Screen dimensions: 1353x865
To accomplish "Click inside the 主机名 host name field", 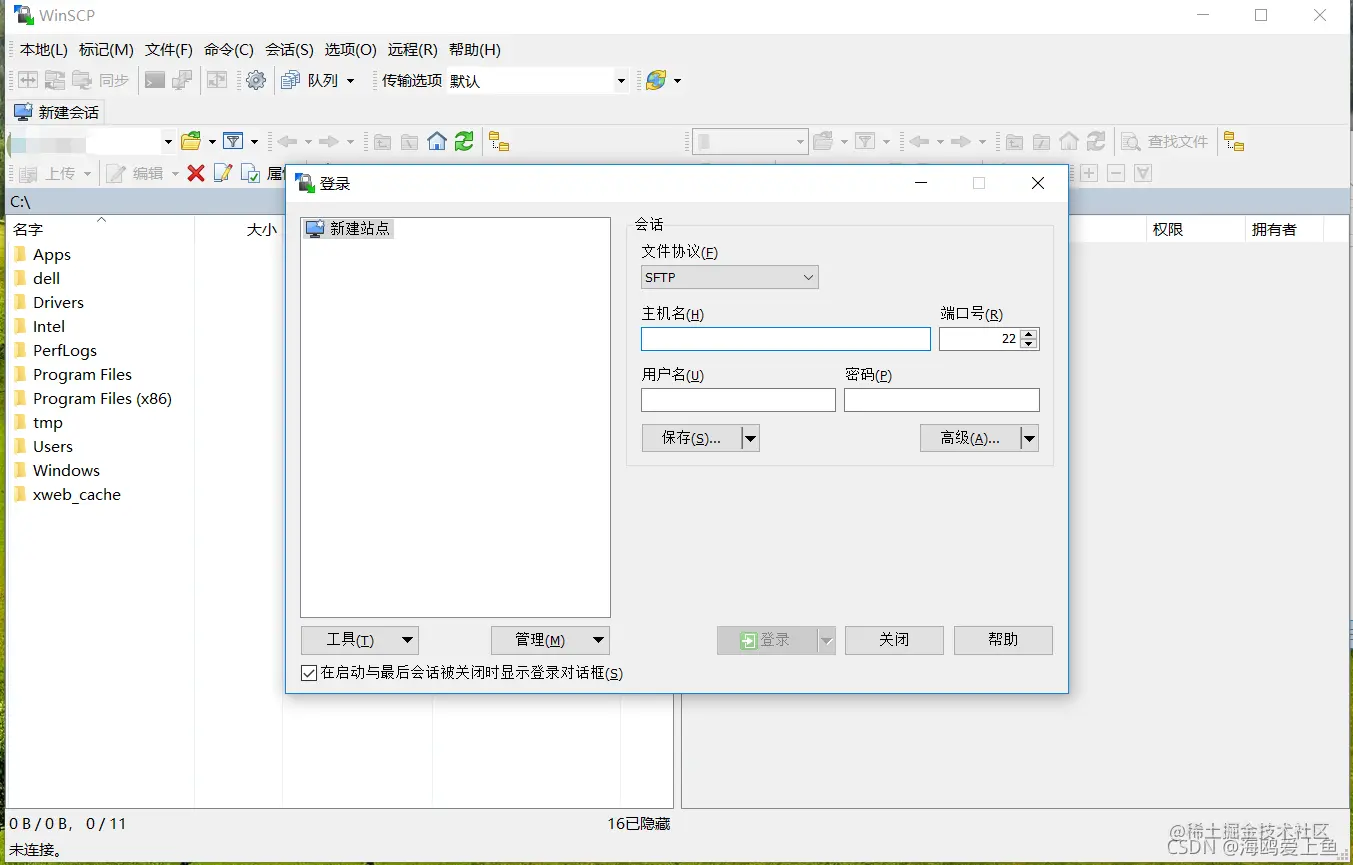I will pyautogui.click(x=785, y=339).
